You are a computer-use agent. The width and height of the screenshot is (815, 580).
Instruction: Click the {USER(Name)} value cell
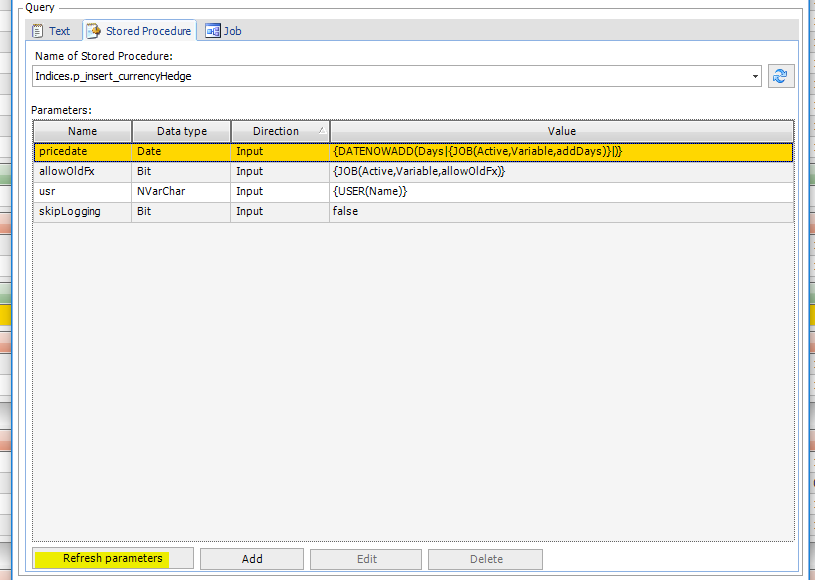click(561, 191)
